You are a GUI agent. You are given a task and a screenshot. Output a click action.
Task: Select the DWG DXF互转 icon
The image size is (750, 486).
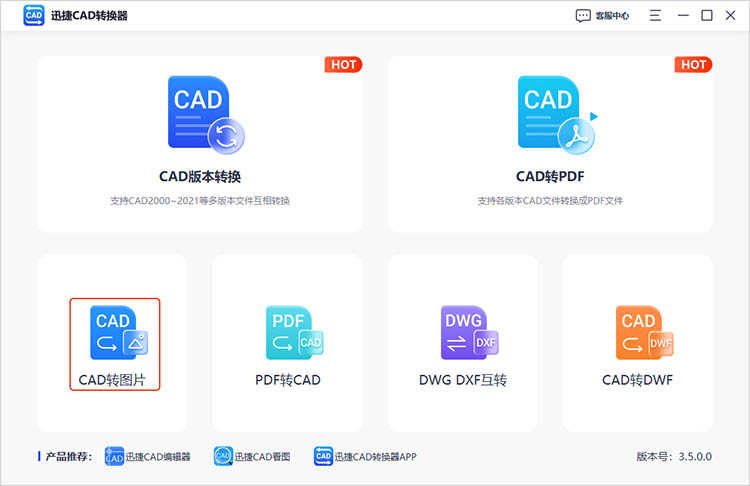(x=470, y=333)
